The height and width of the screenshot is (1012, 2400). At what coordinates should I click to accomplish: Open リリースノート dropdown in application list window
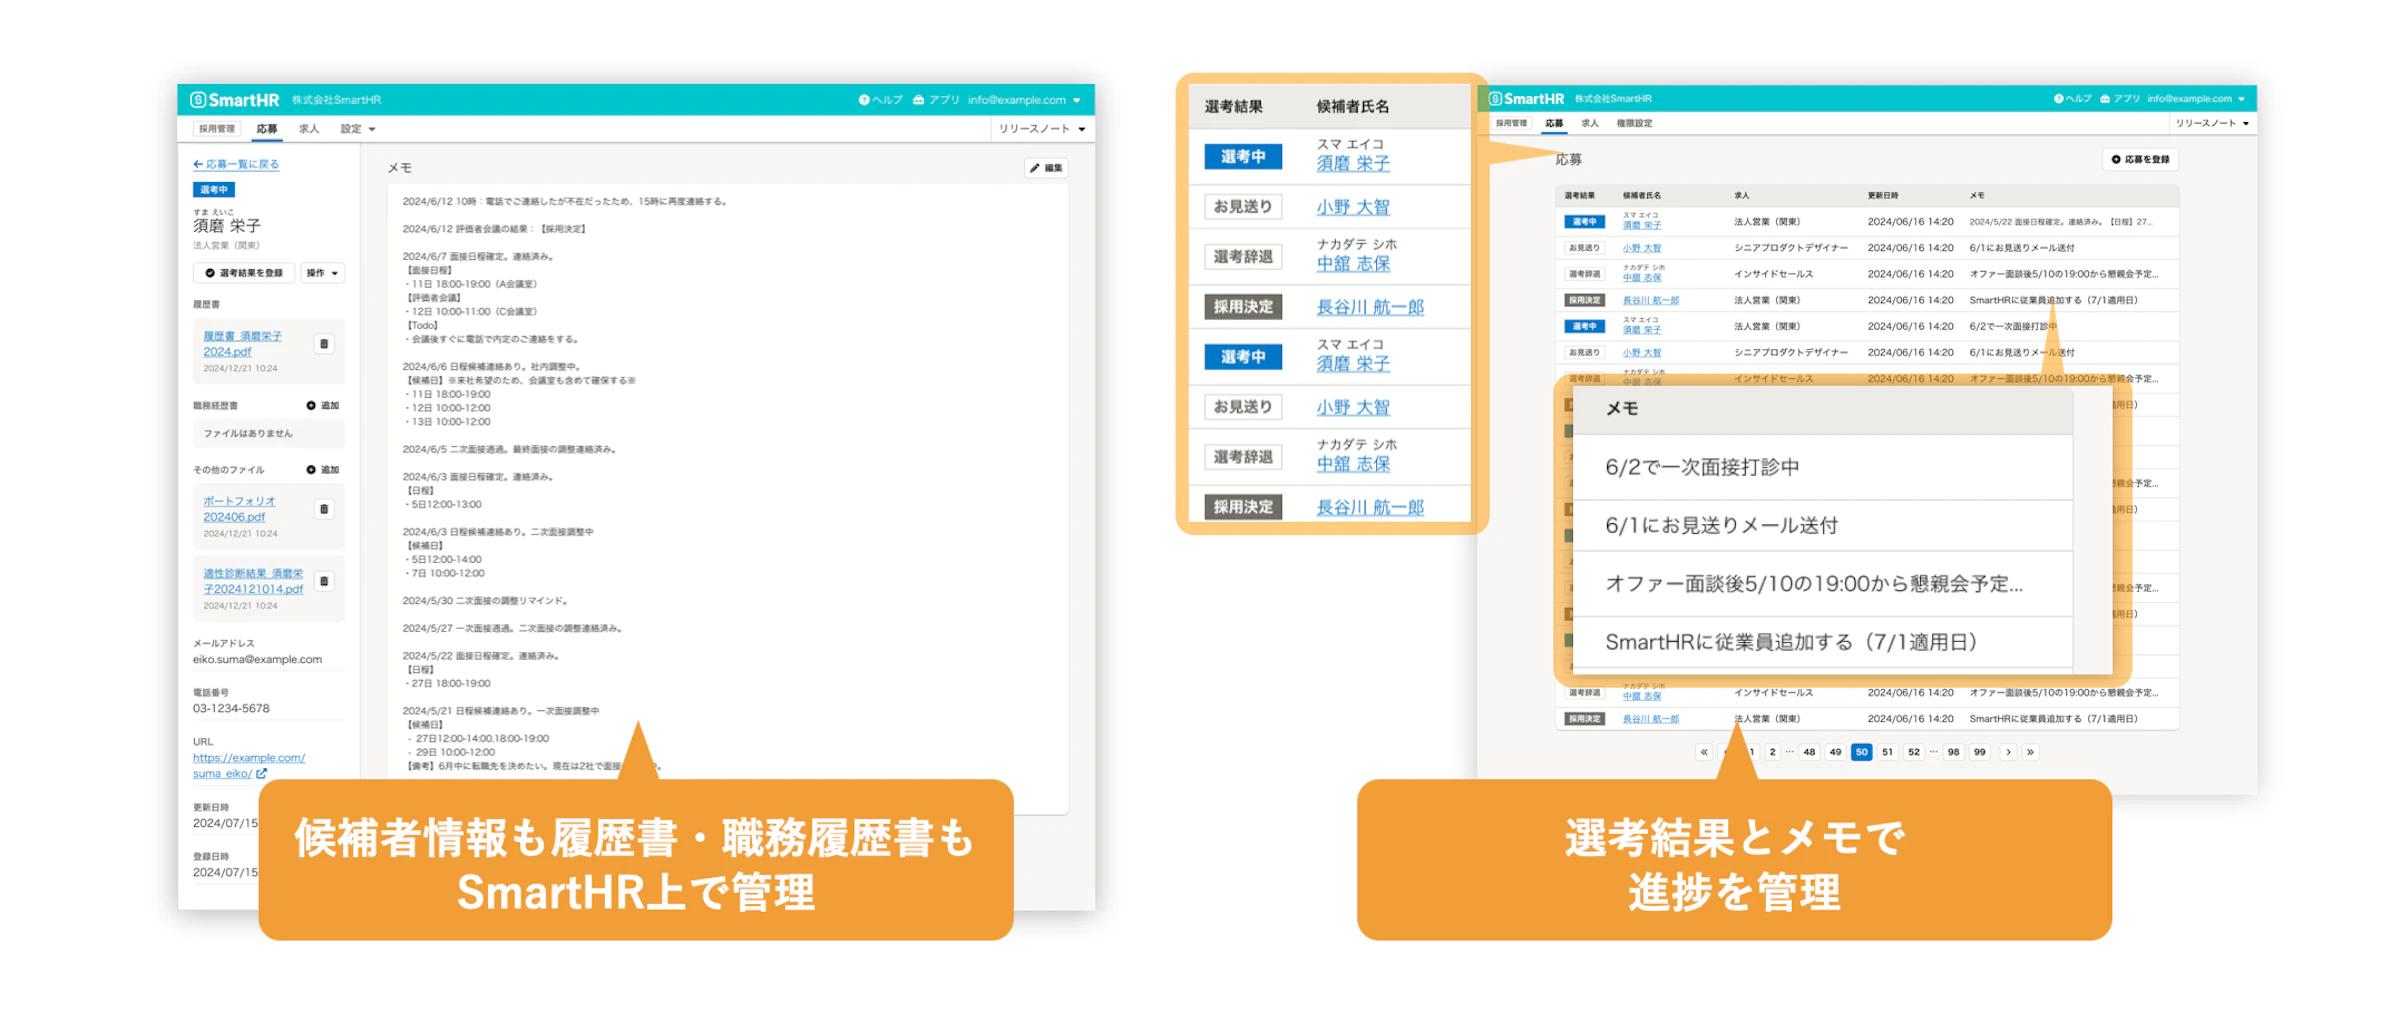coord(2212,123)
